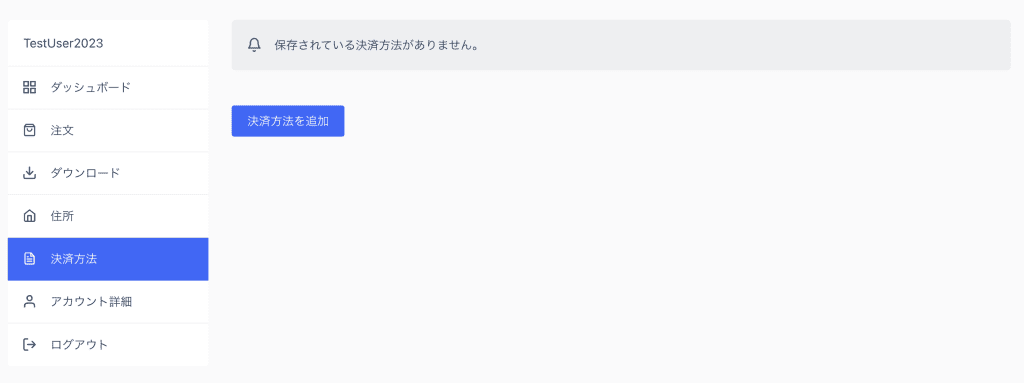Click the logout arrow icon
The height and width of the screenshot is (383, 1024).
tap(29, 344)
